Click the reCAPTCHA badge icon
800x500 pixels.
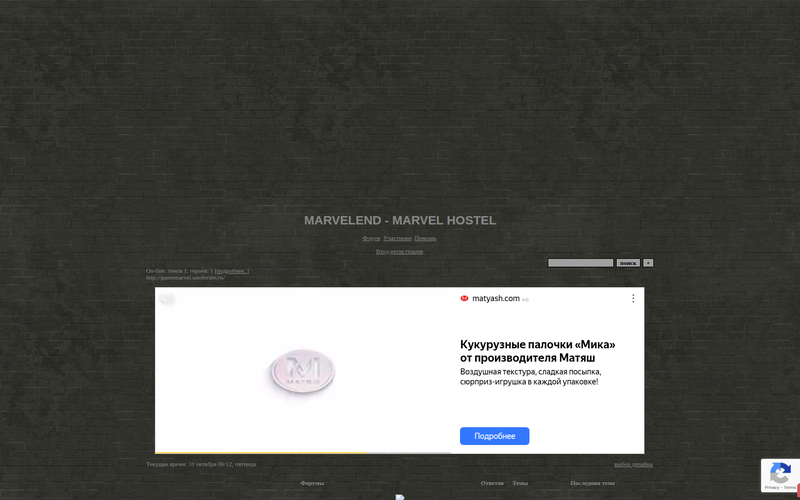(x=780, y=475)
